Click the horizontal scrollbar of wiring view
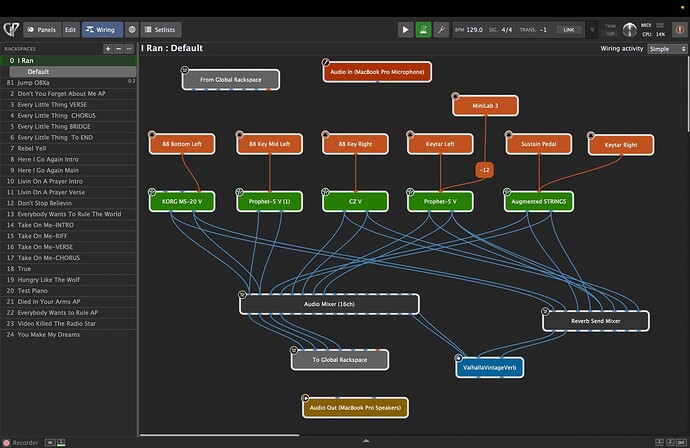Screen dimensions: 690x448 pyautogui.click(x=219, y=435)
